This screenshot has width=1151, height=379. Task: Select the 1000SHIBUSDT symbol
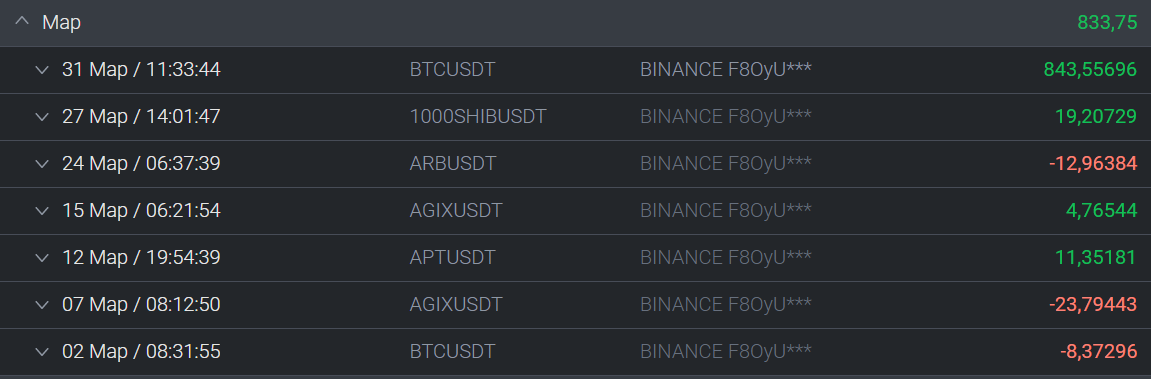click(478, 117)
